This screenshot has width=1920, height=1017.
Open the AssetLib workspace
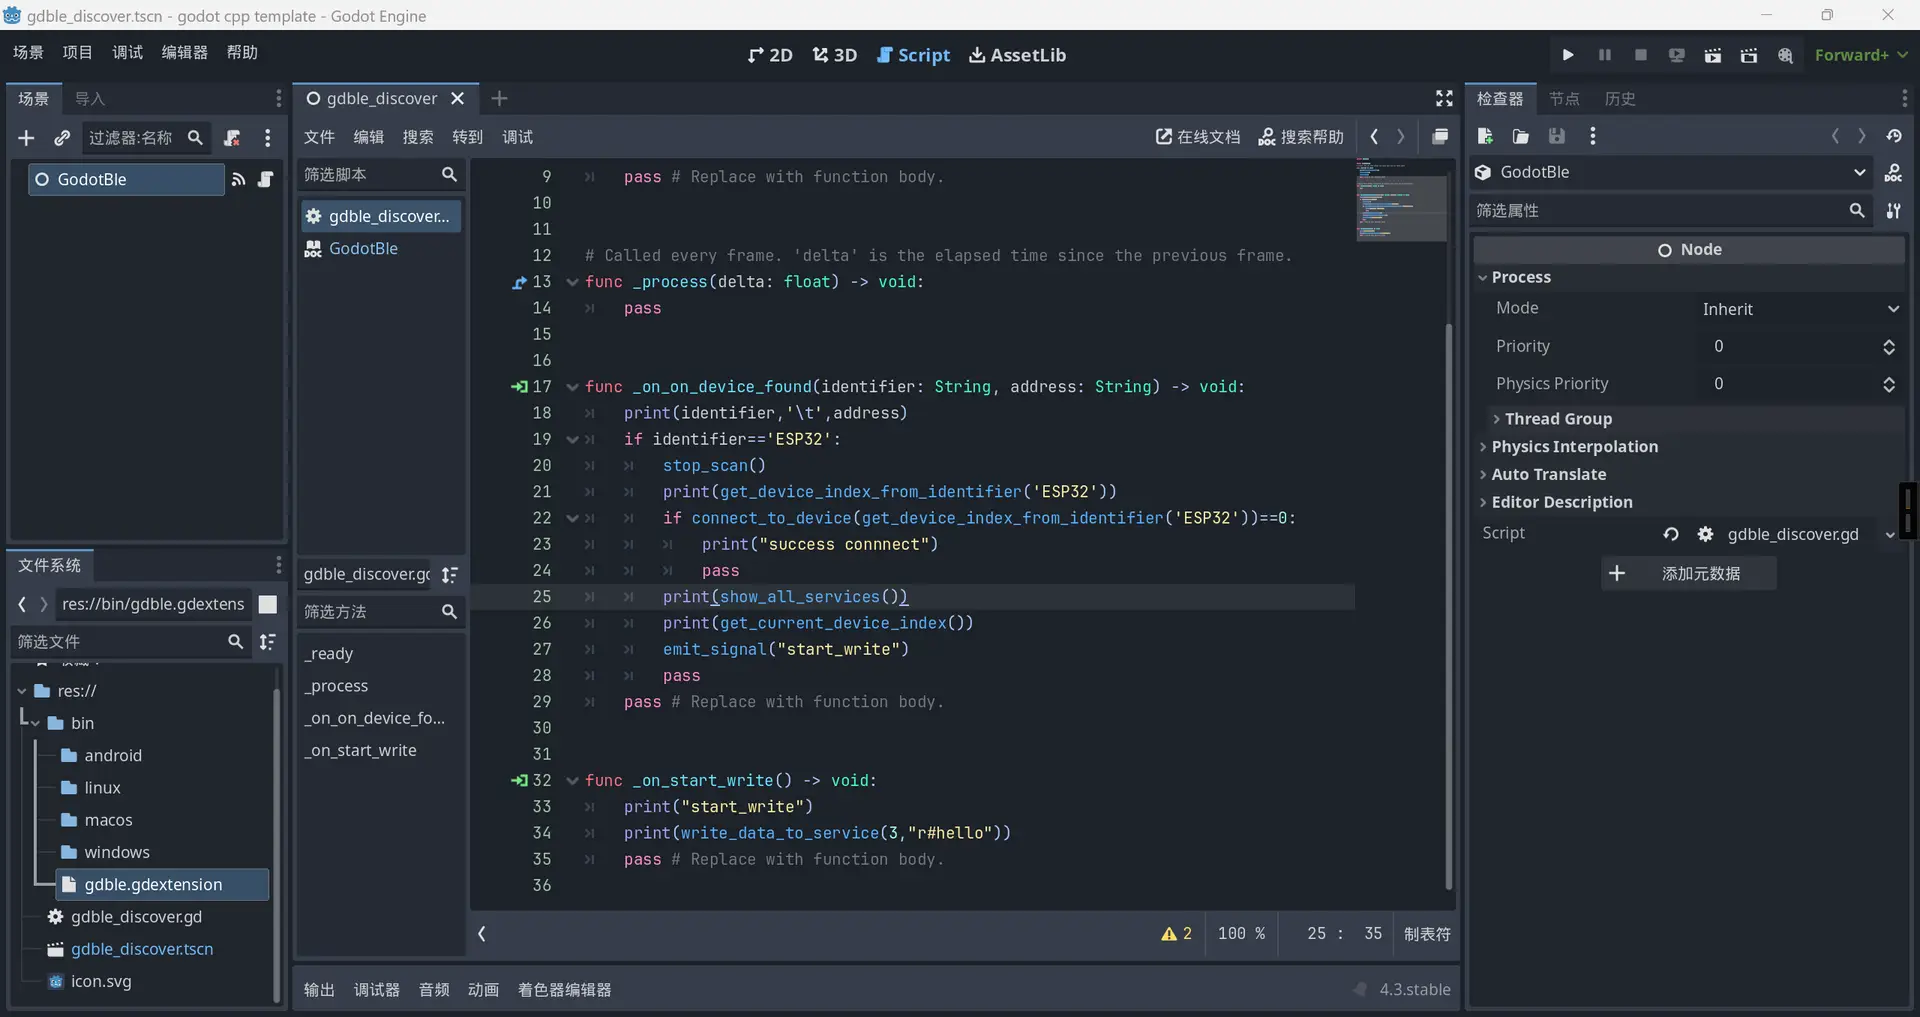pos(1017,55)
